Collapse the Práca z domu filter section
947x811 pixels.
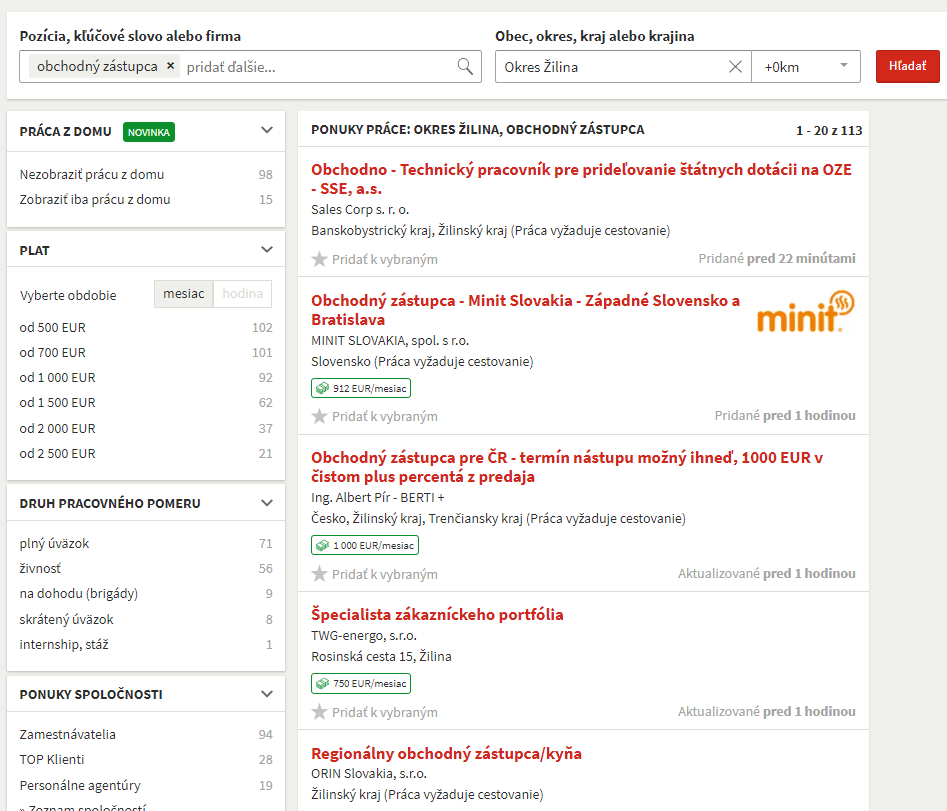coord(267,130)
